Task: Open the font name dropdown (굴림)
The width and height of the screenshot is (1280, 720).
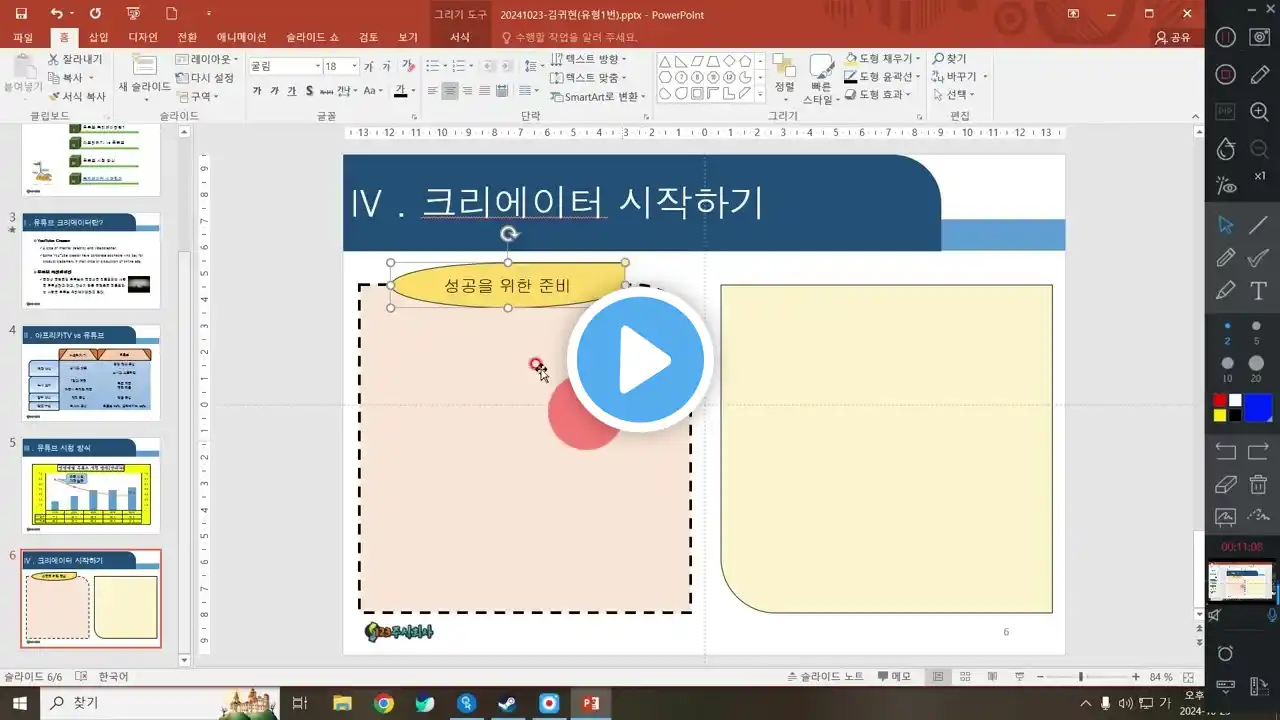Action: tap(318, 66)
